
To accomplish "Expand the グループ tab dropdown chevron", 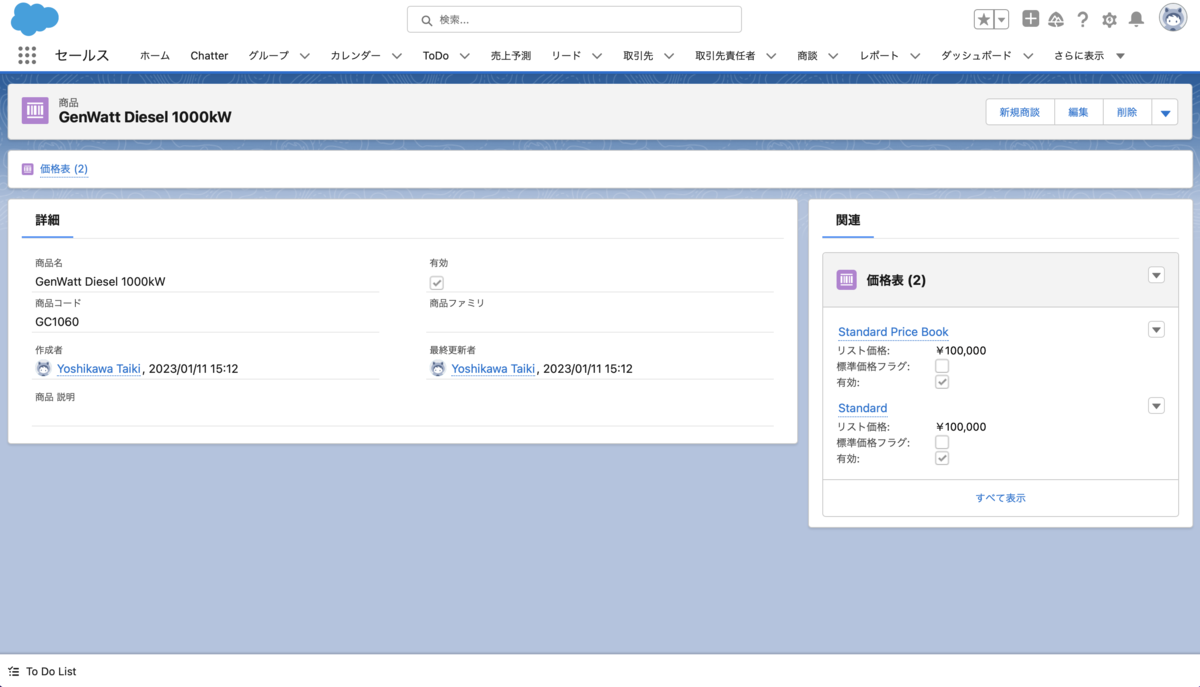I will tap(305, 56).
